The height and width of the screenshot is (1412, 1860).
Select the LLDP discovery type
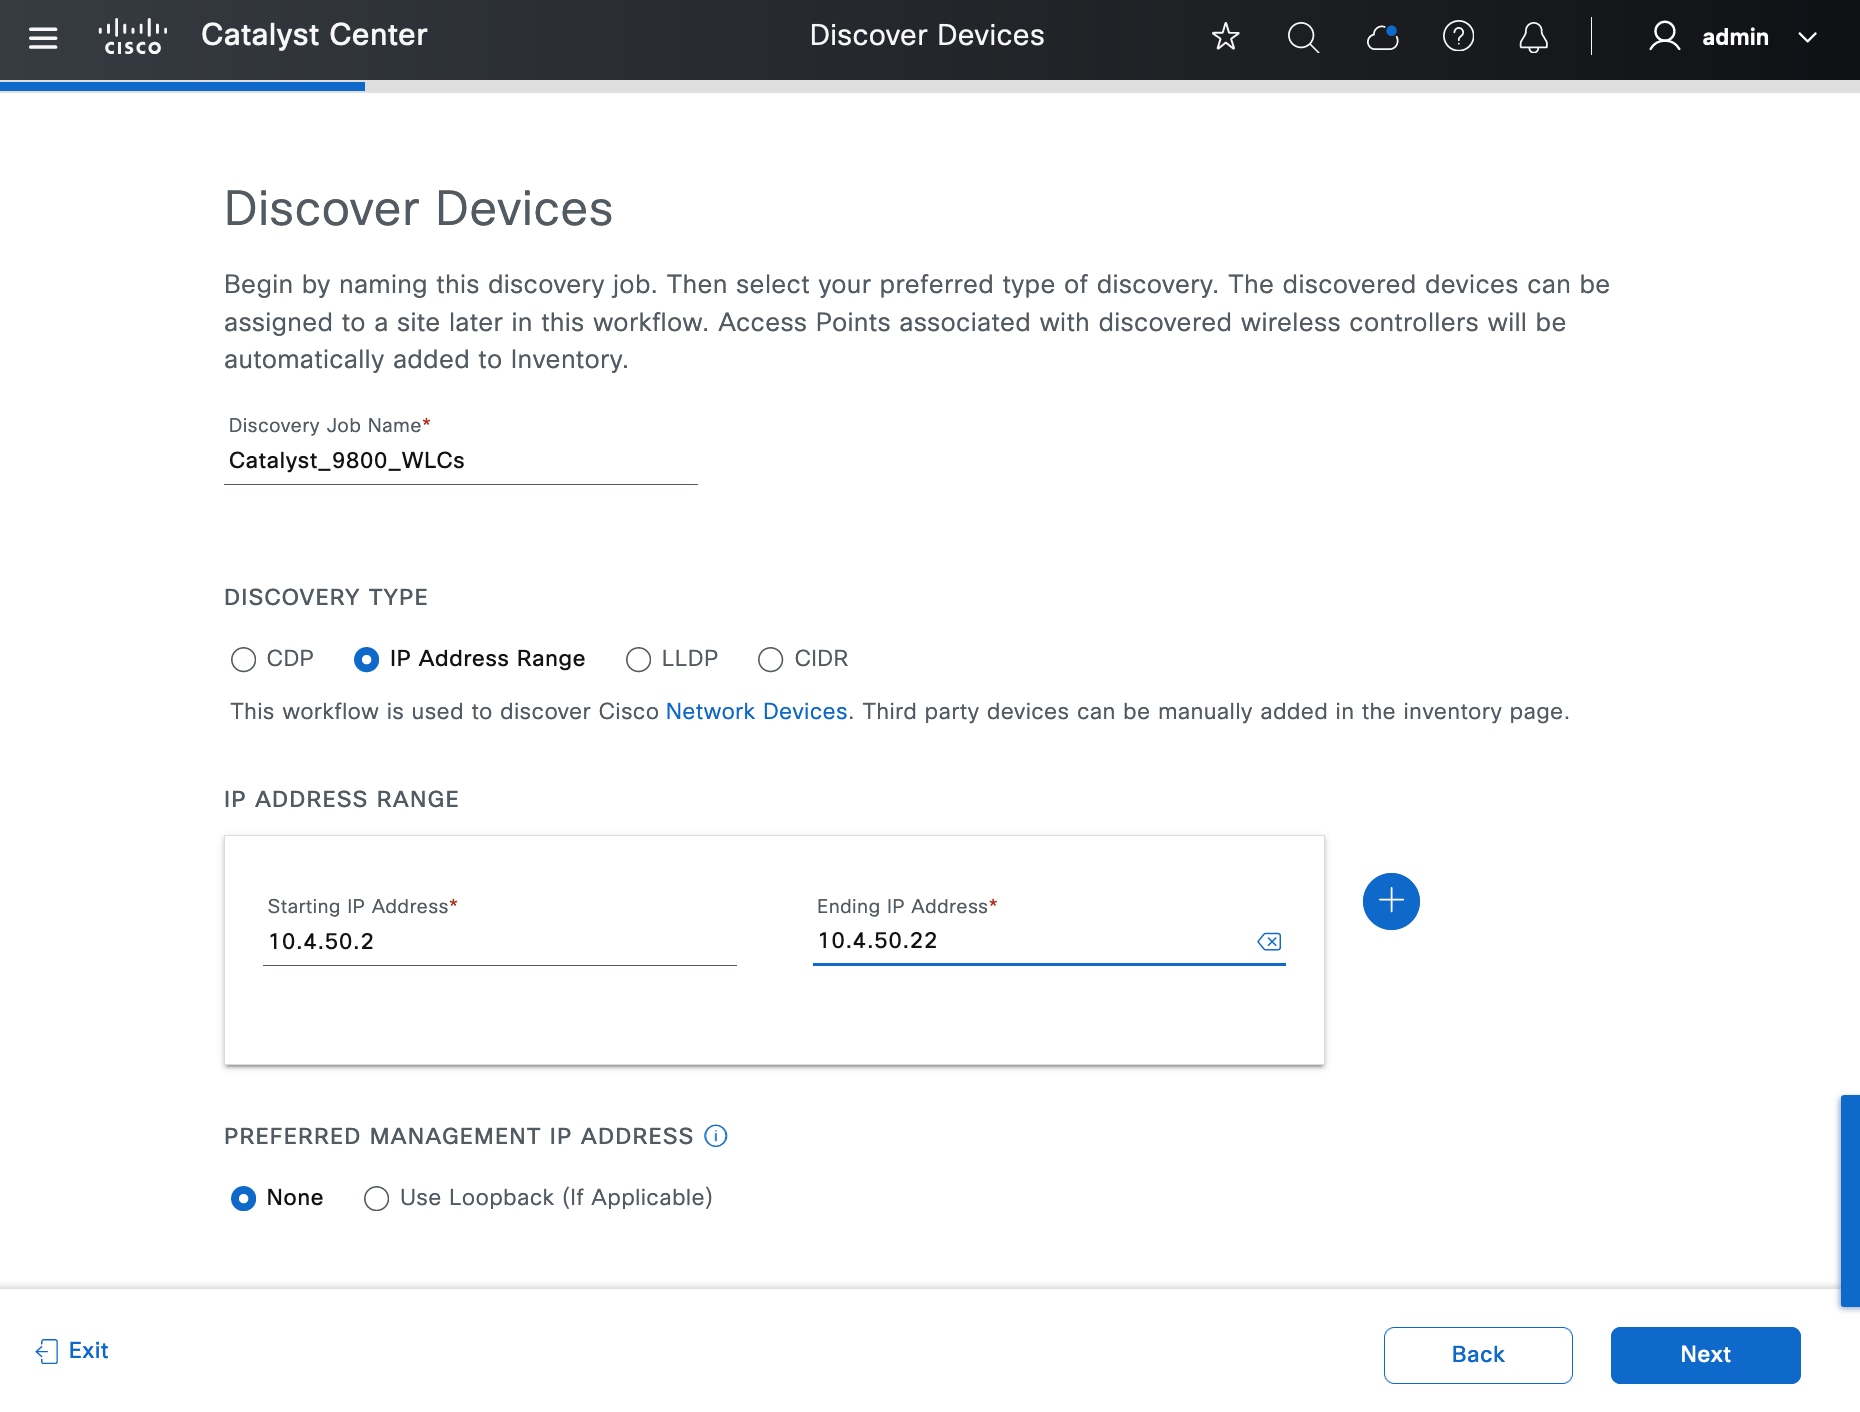coord(638,660)
